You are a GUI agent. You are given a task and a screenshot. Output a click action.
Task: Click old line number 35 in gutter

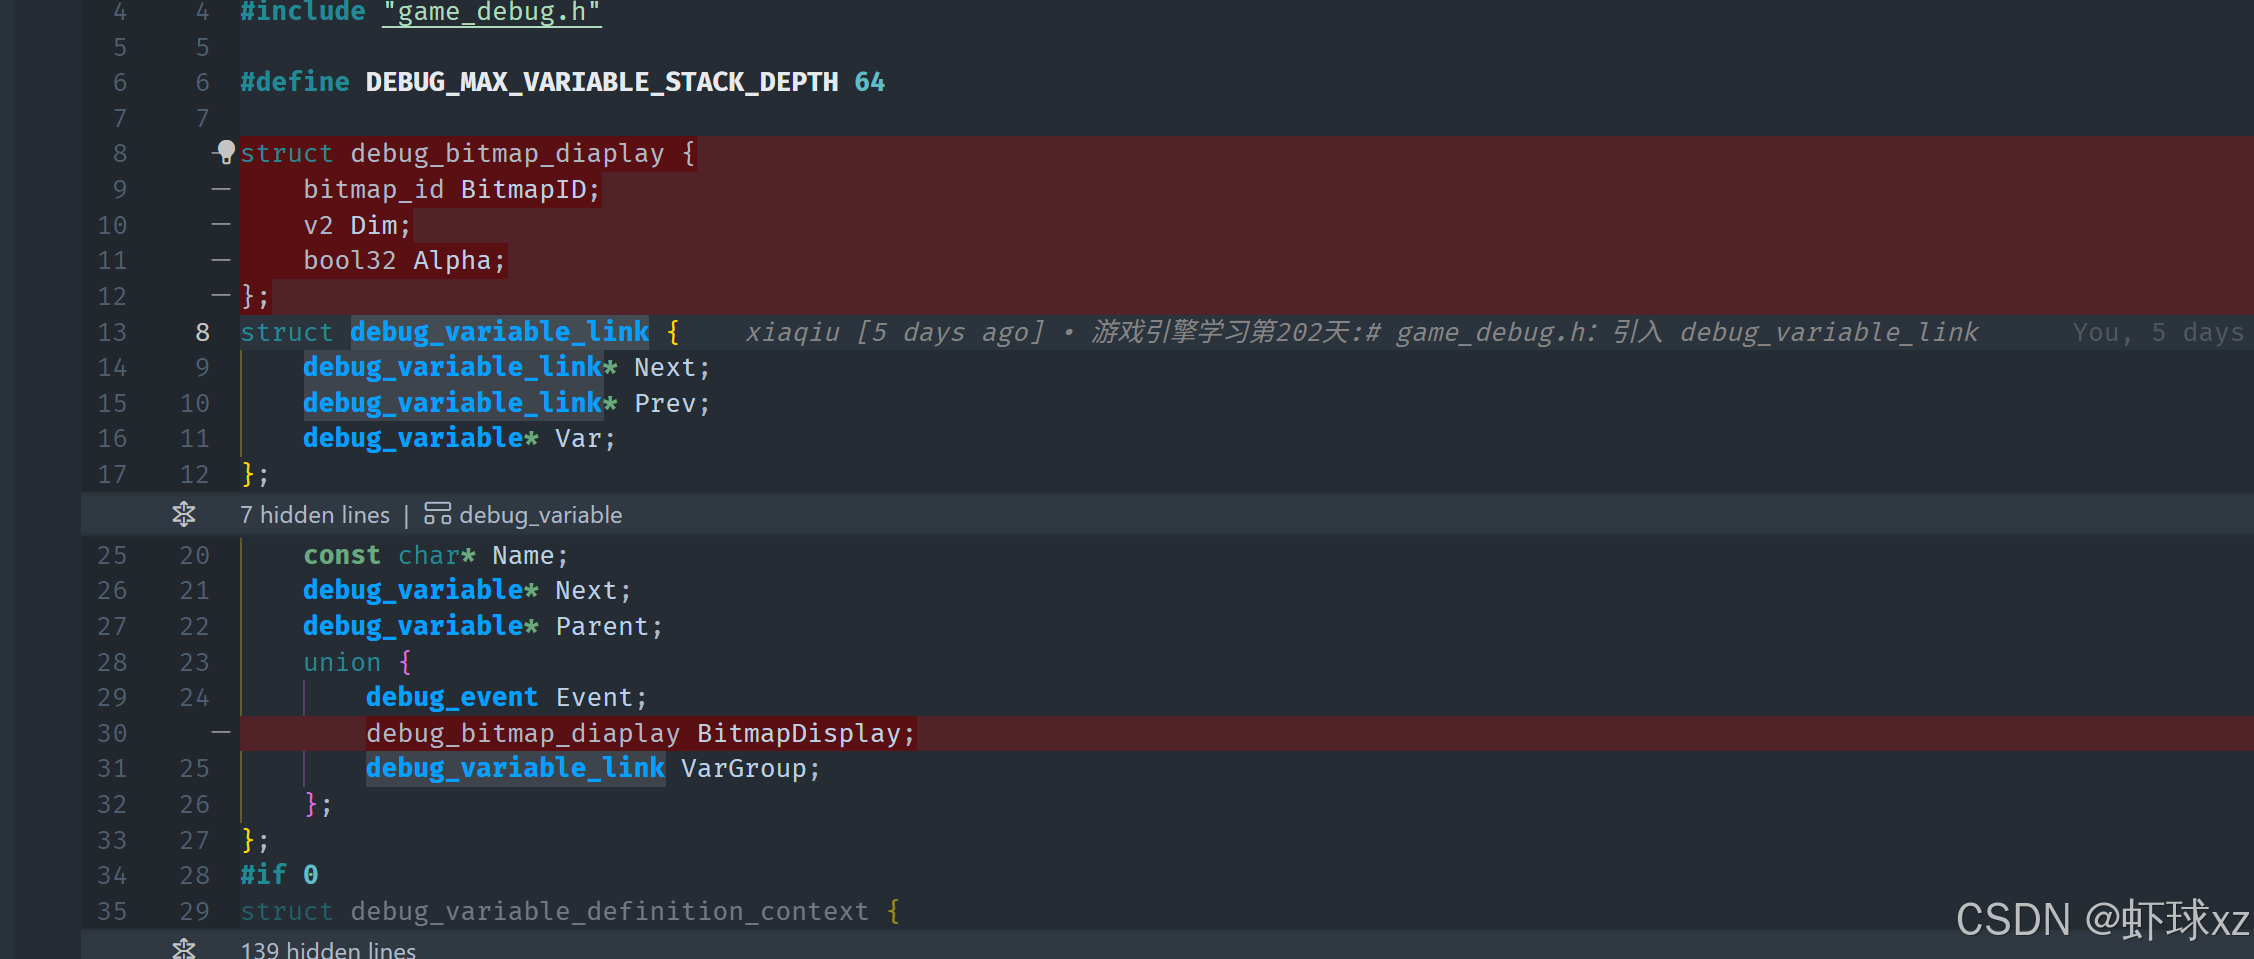112,911
